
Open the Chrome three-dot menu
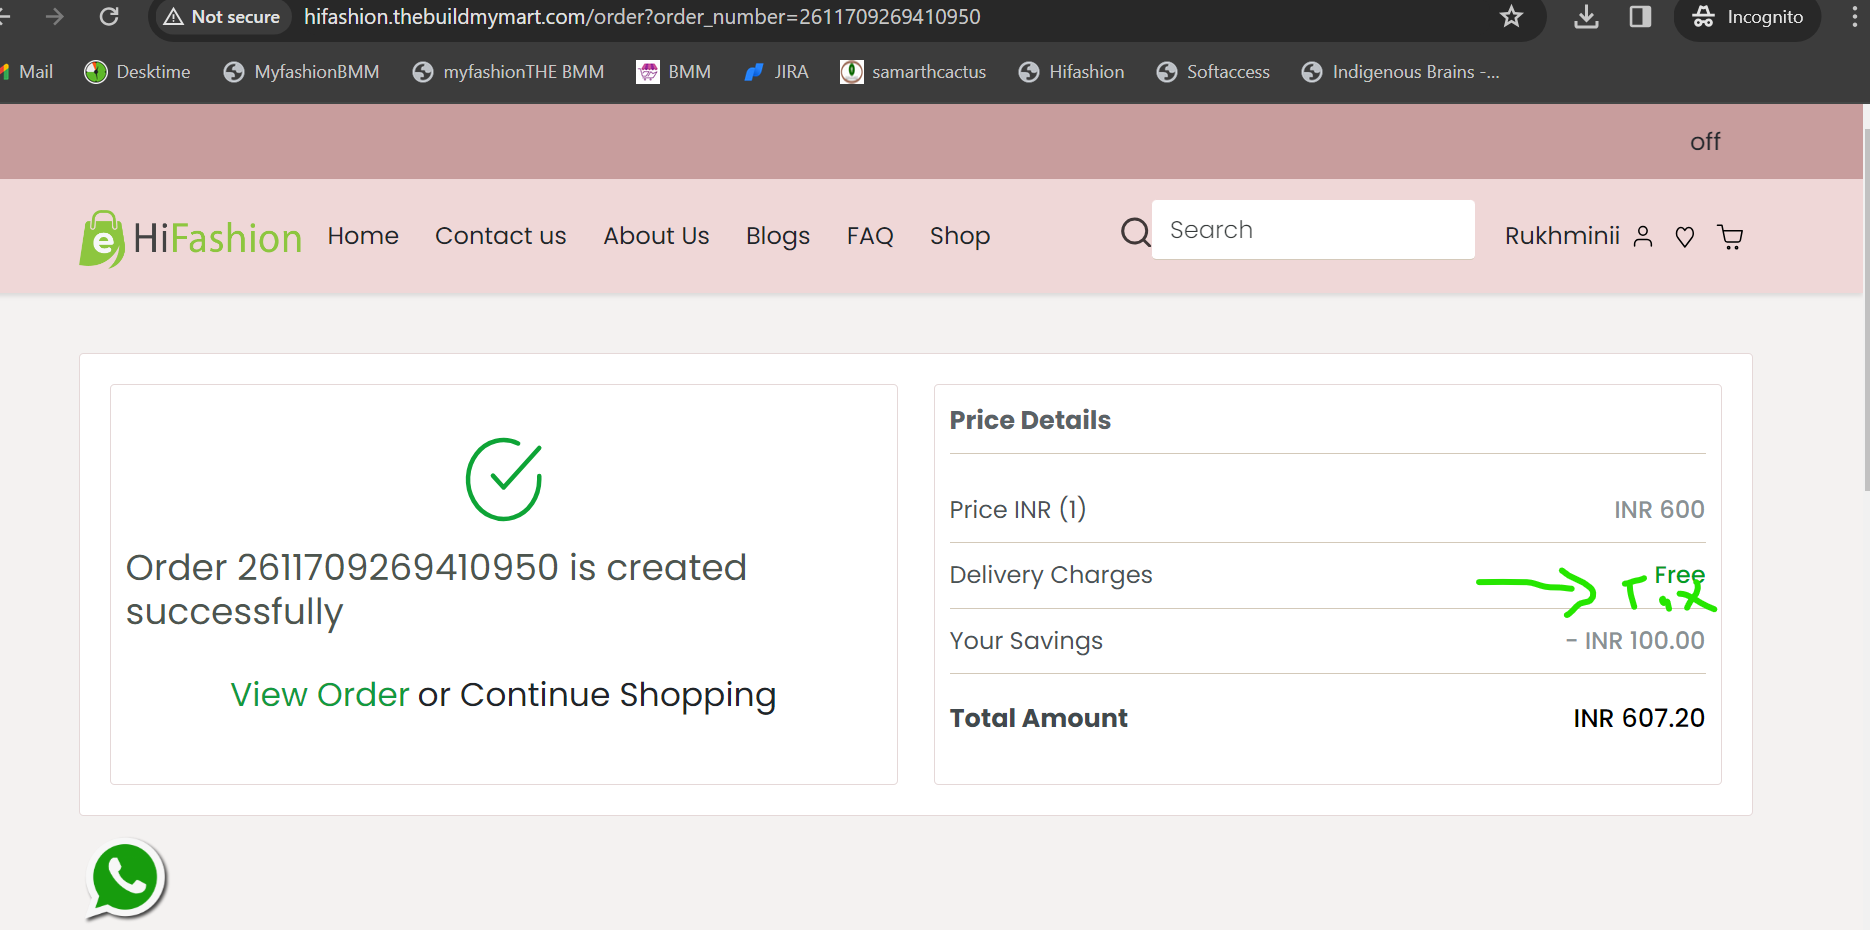click(1854, 17)
